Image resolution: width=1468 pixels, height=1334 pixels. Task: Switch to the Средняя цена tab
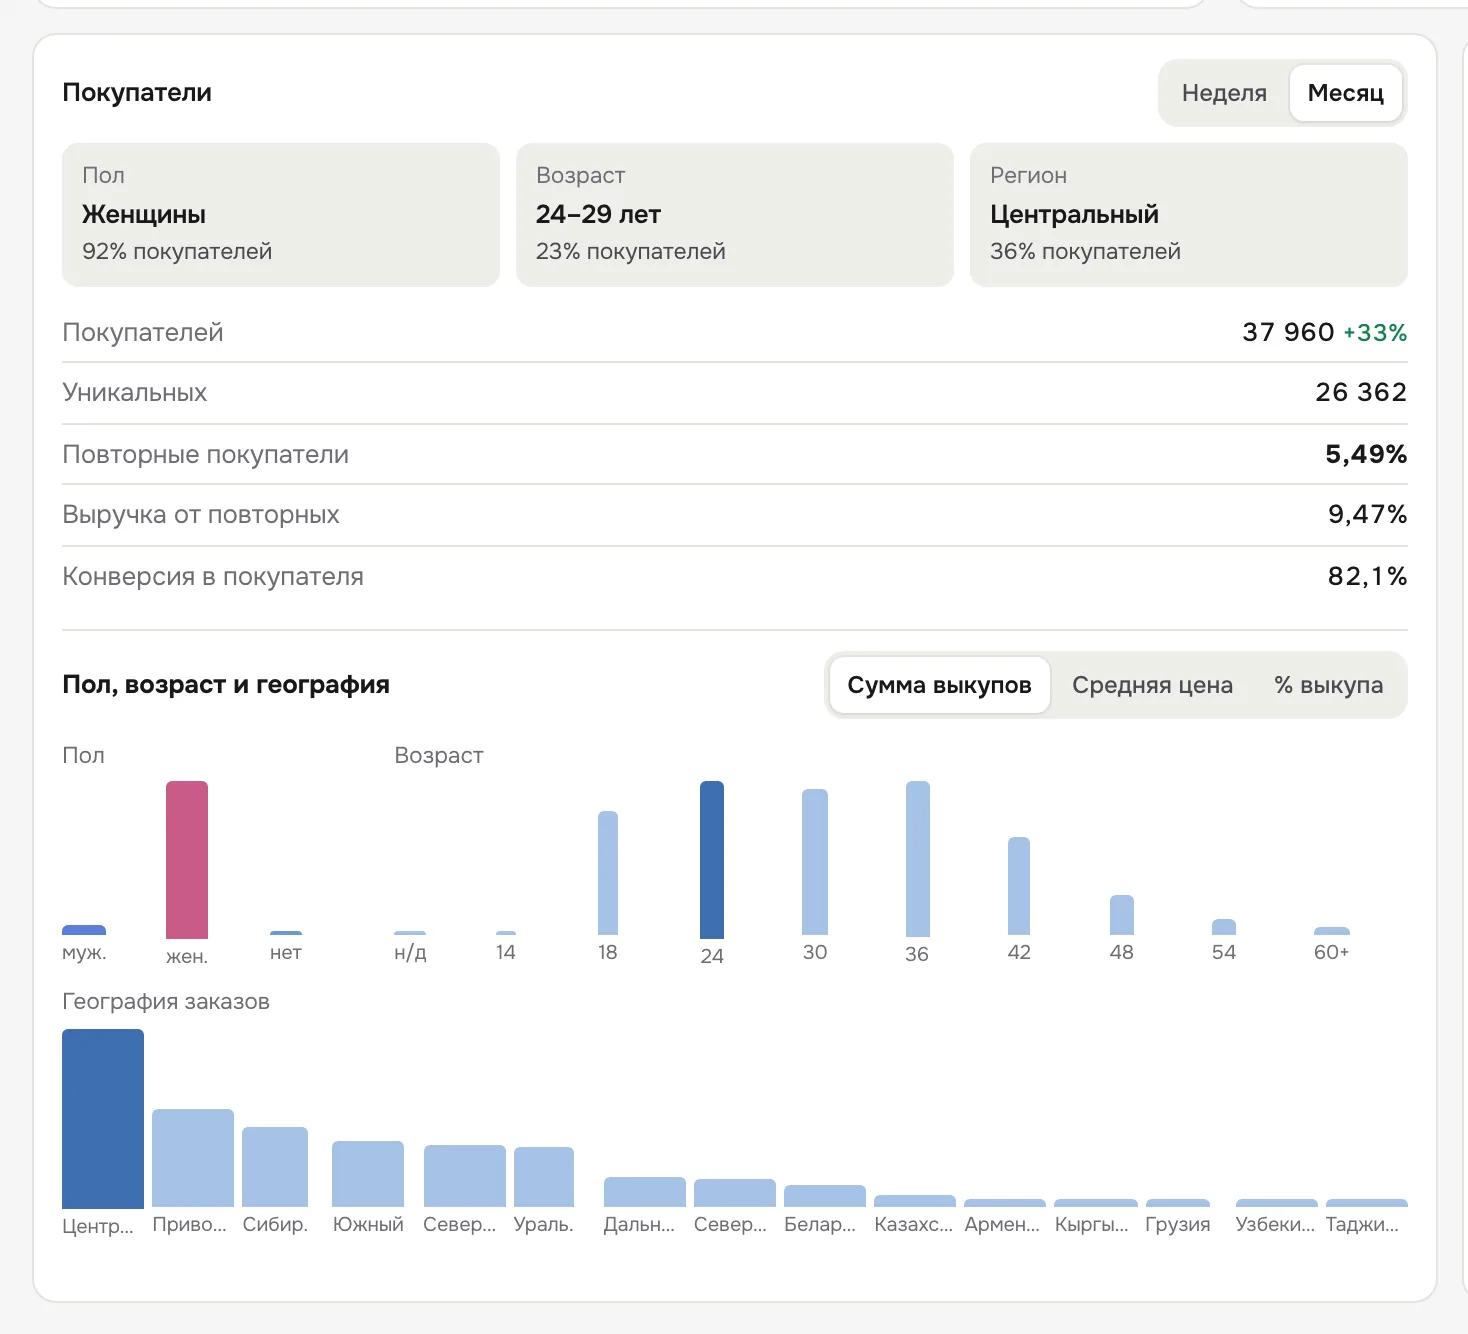pos(1152,685)
